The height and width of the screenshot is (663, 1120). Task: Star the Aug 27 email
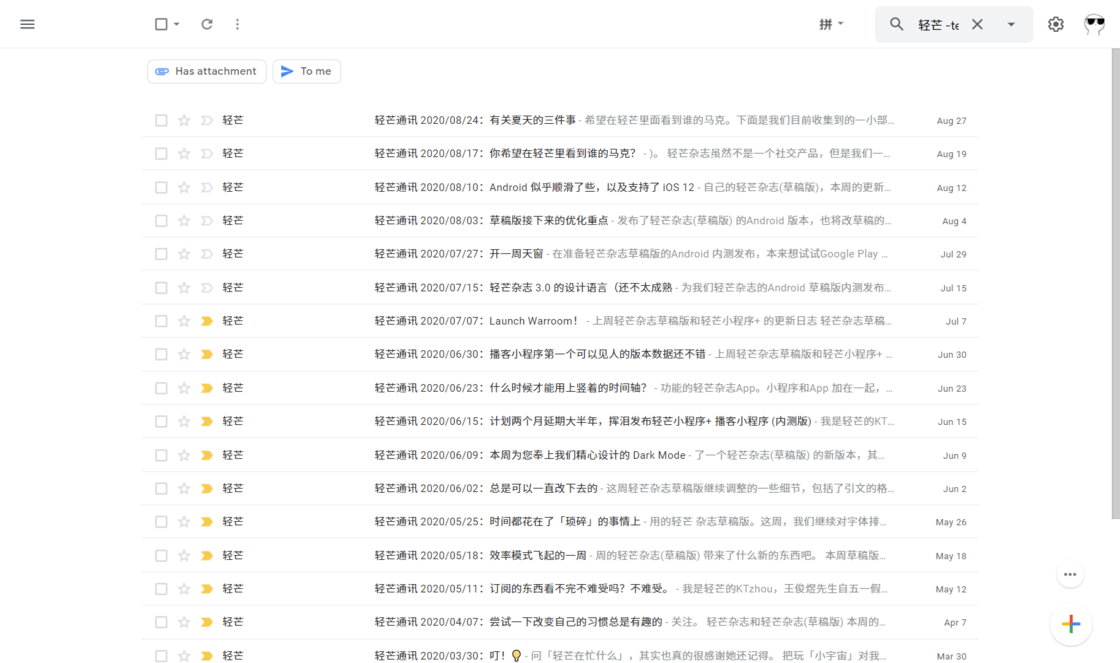click(184, 120)
